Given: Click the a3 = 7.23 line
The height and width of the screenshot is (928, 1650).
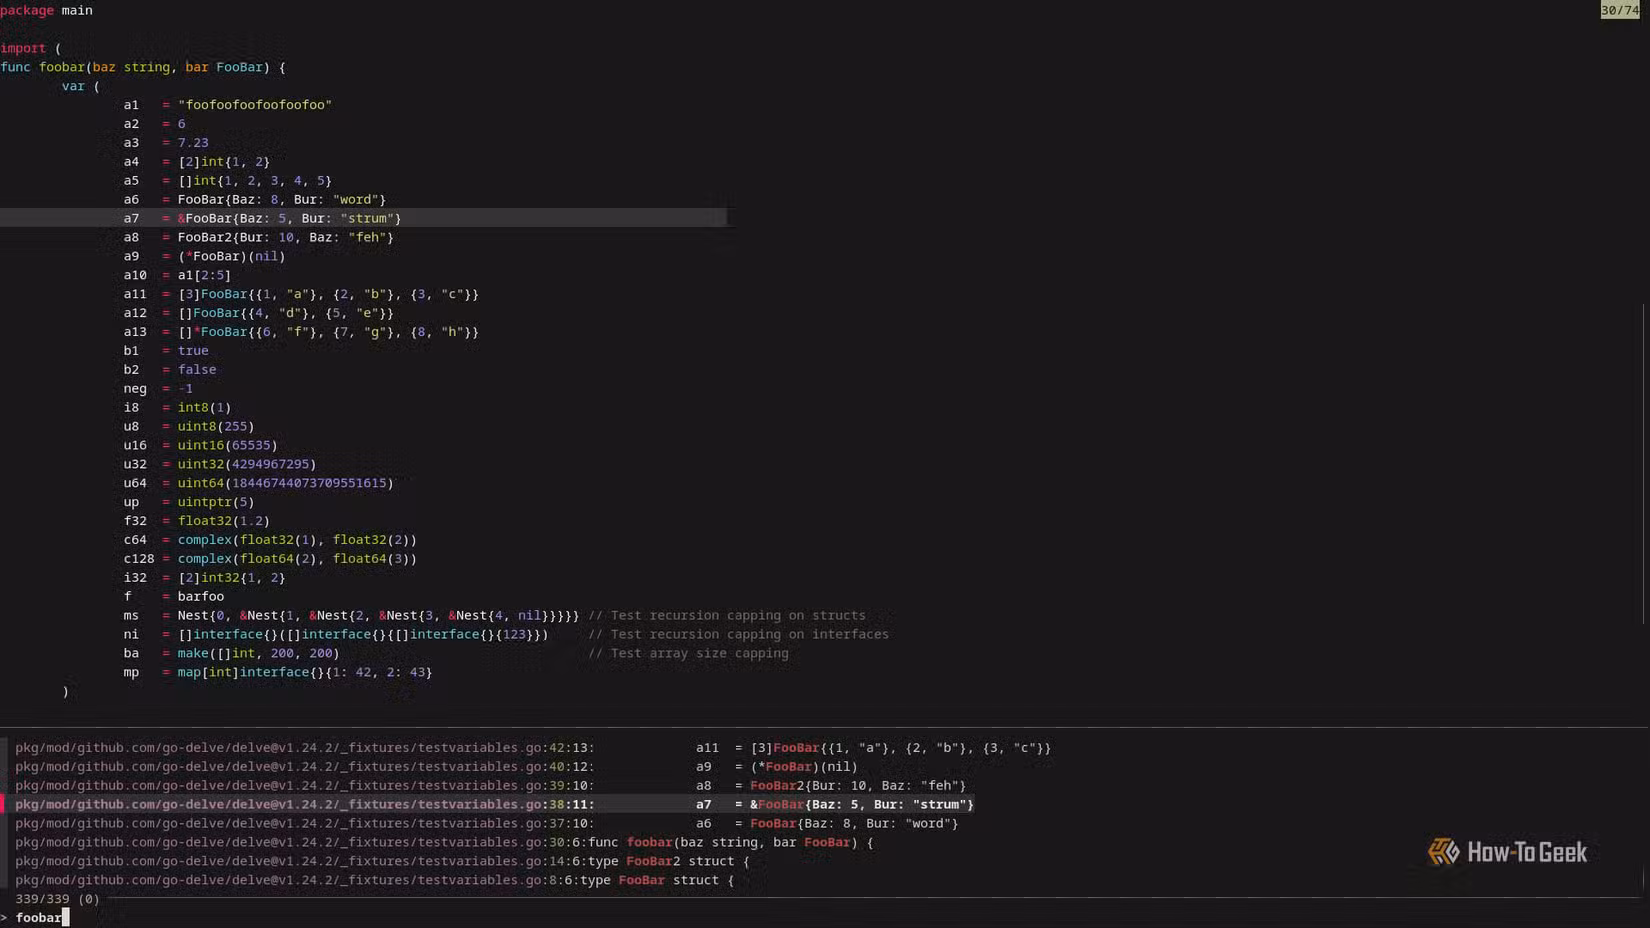Looking at the screenshot, I should click(x=166, y=143).
